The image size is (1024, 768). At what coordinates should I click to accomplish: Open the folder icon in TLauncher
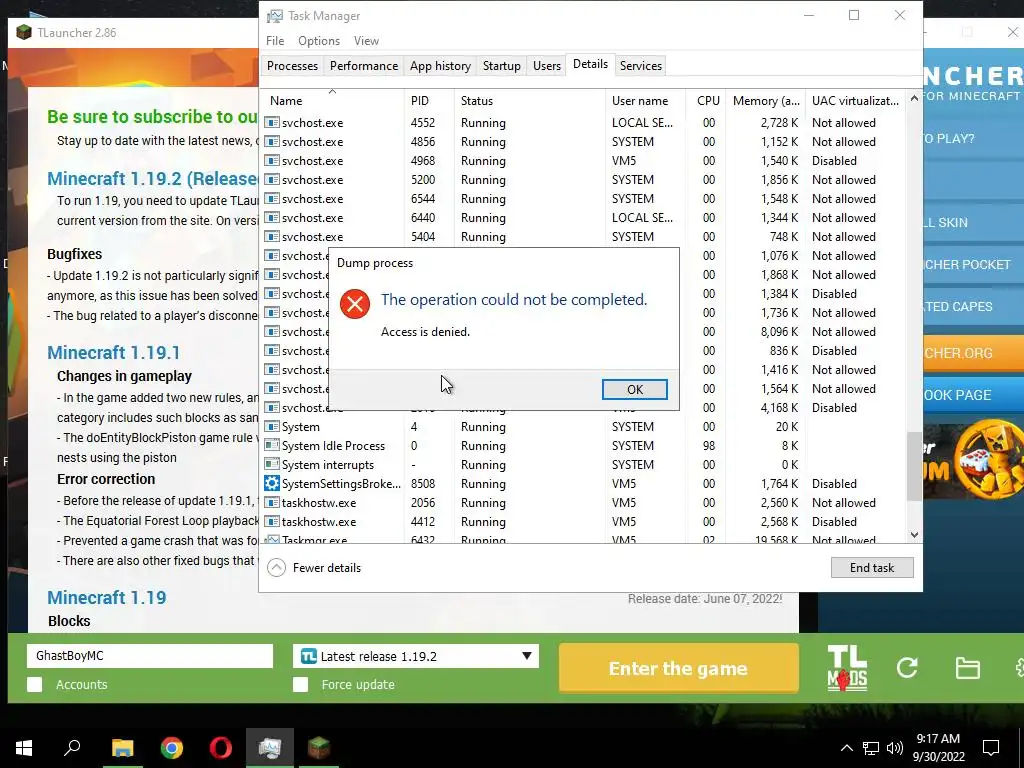[967, 668]
